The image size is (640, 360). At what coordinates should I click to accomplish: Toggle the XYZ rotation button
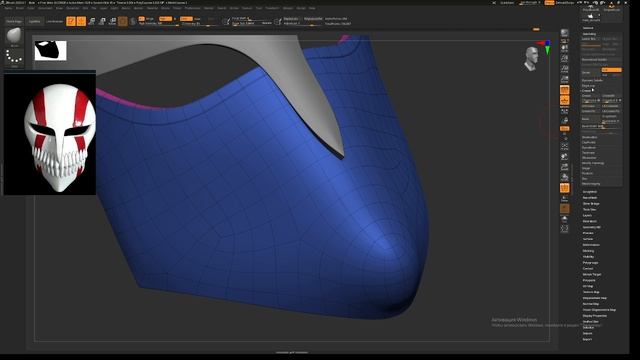(564, 129)
